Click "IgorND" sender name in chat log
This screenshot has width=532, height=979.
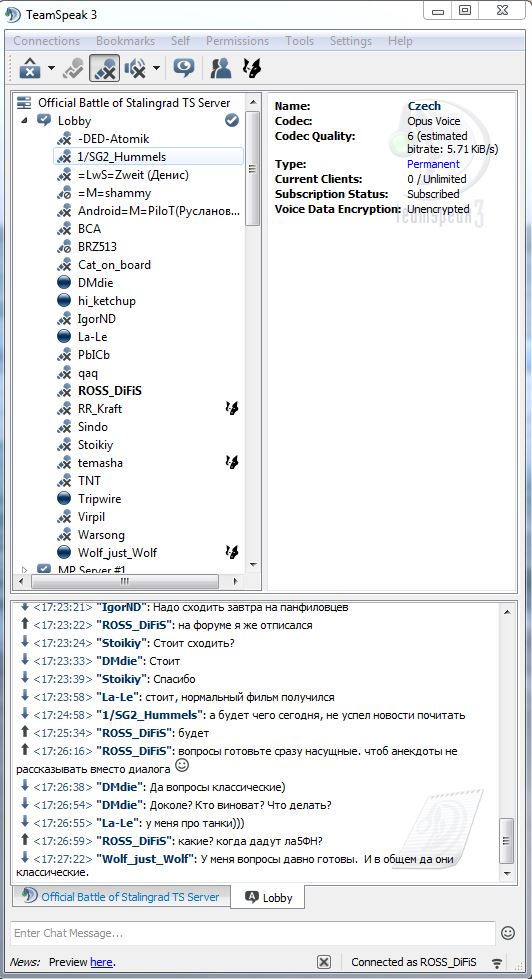pos(121,607)
